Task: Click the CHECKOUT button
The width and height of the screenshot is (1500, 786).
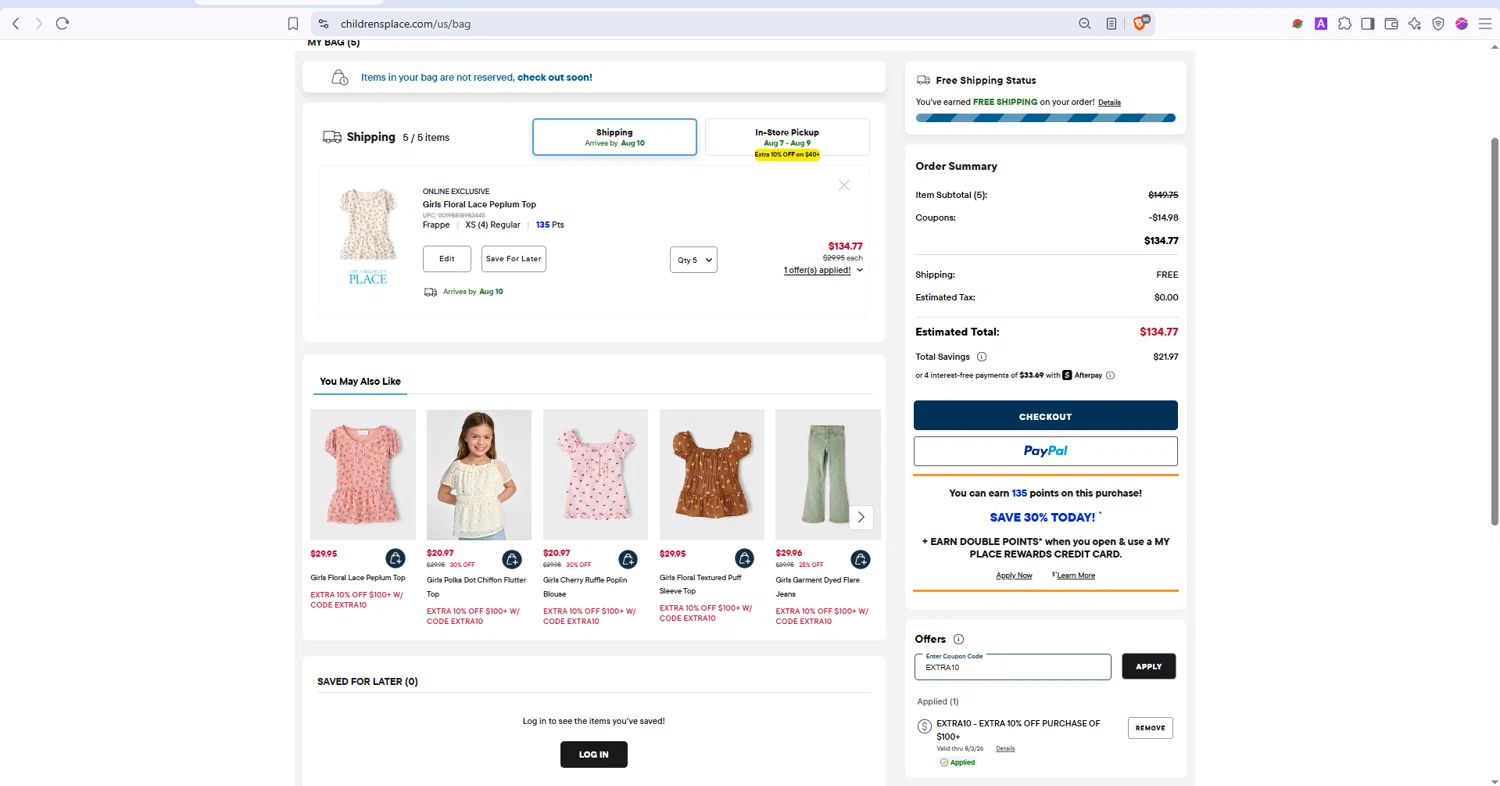Action: pos(1045,416)
